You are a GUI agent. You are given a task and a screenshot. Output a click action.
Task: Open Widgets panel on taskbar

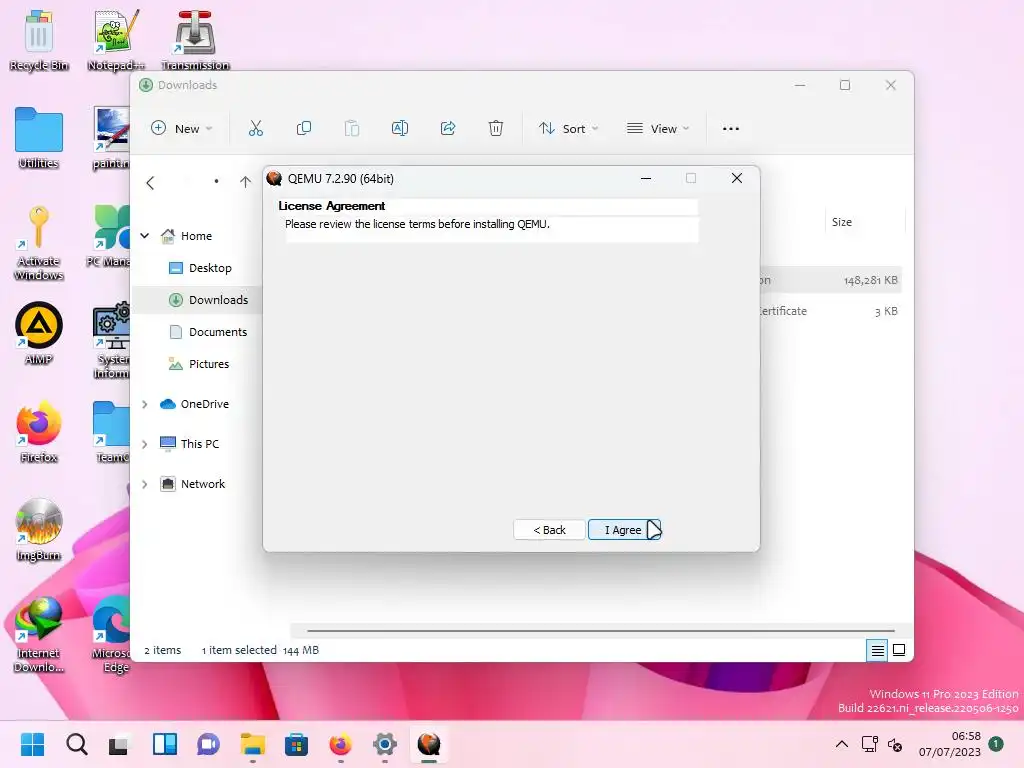tap(165, 744)
